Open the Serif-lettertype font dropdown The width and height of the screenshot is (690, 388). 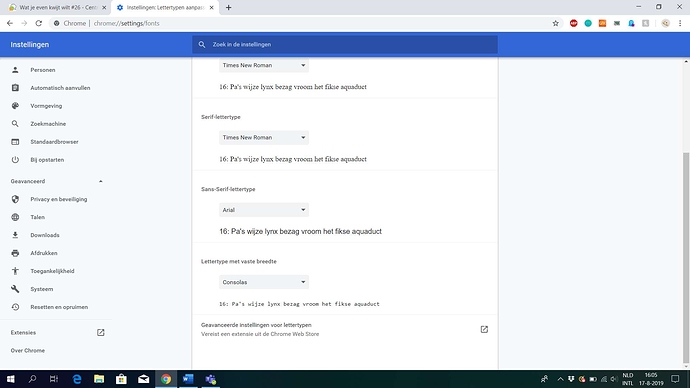coord(264,138)
